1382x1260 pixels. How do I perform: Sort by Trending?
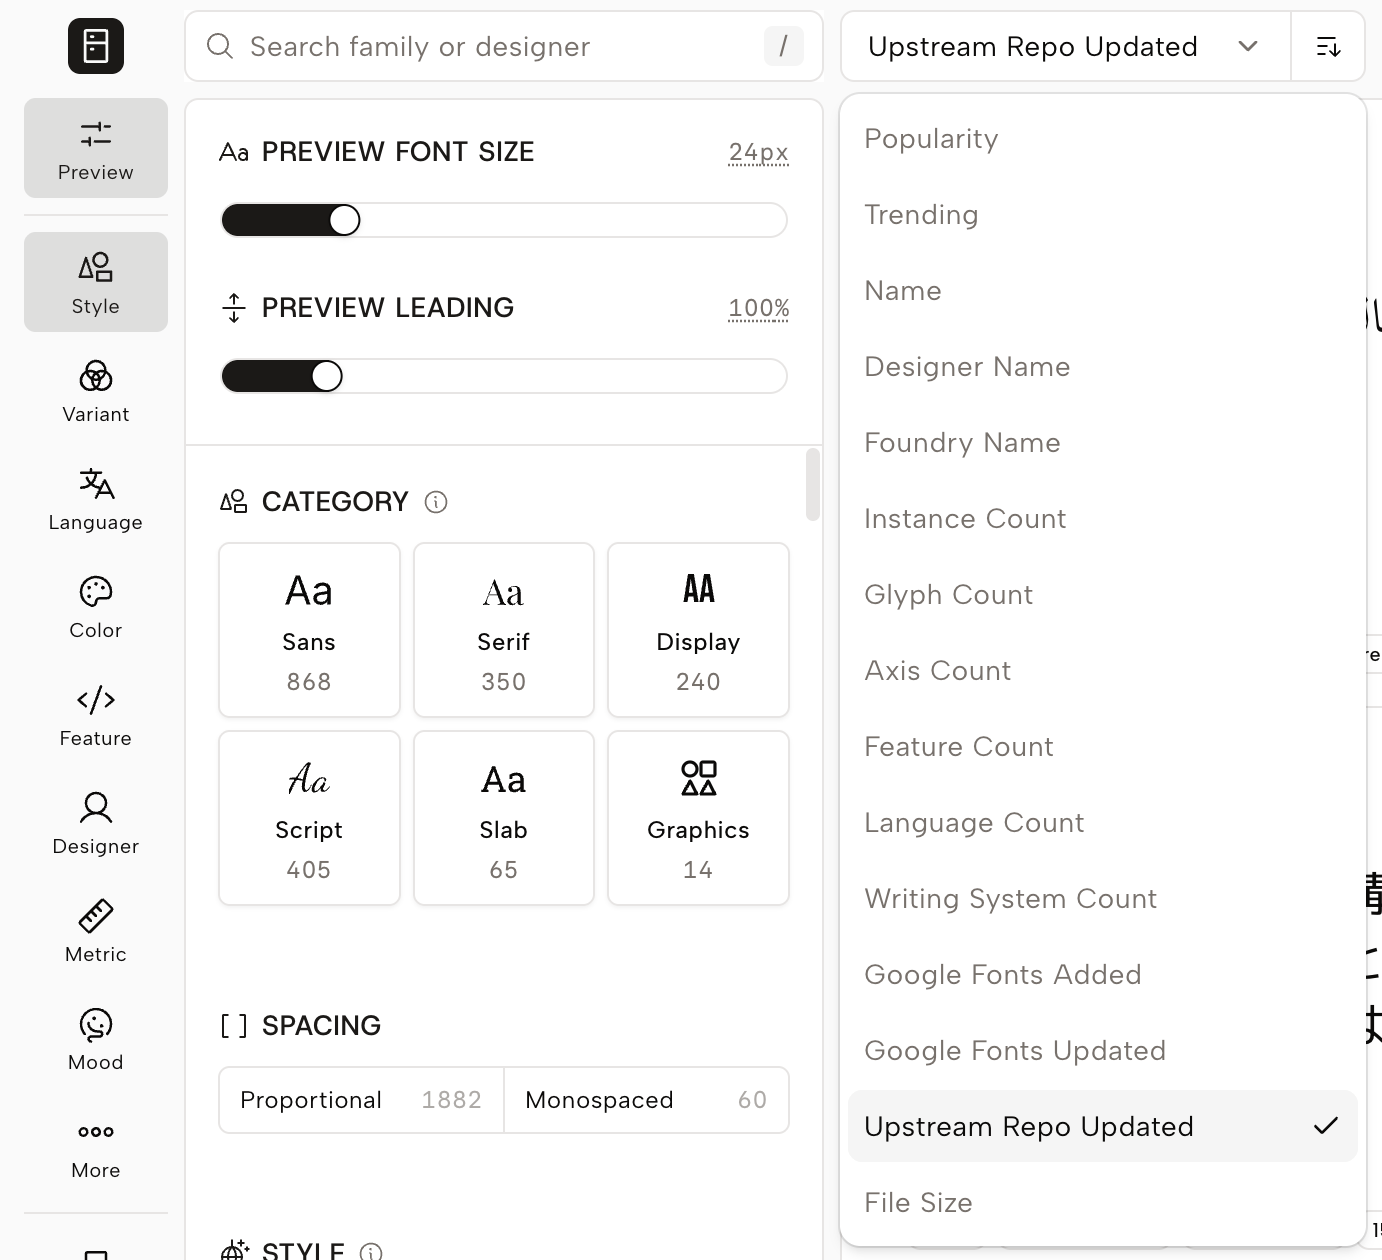coord(1102,215)
